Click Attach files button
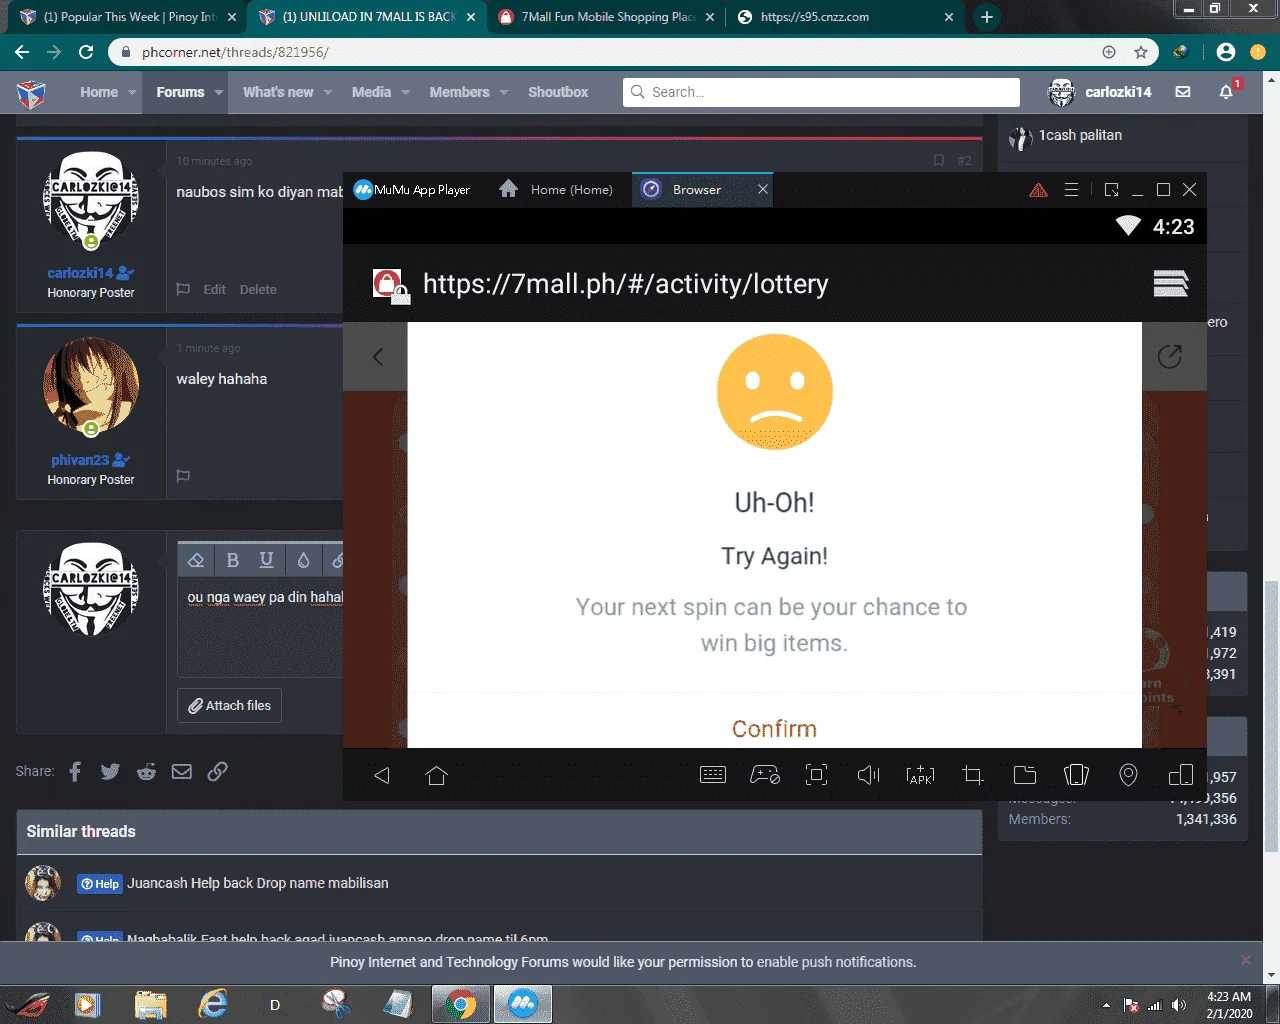Image resolution: width=1280 pixels, height=1024 pixels. coord(230,705)
